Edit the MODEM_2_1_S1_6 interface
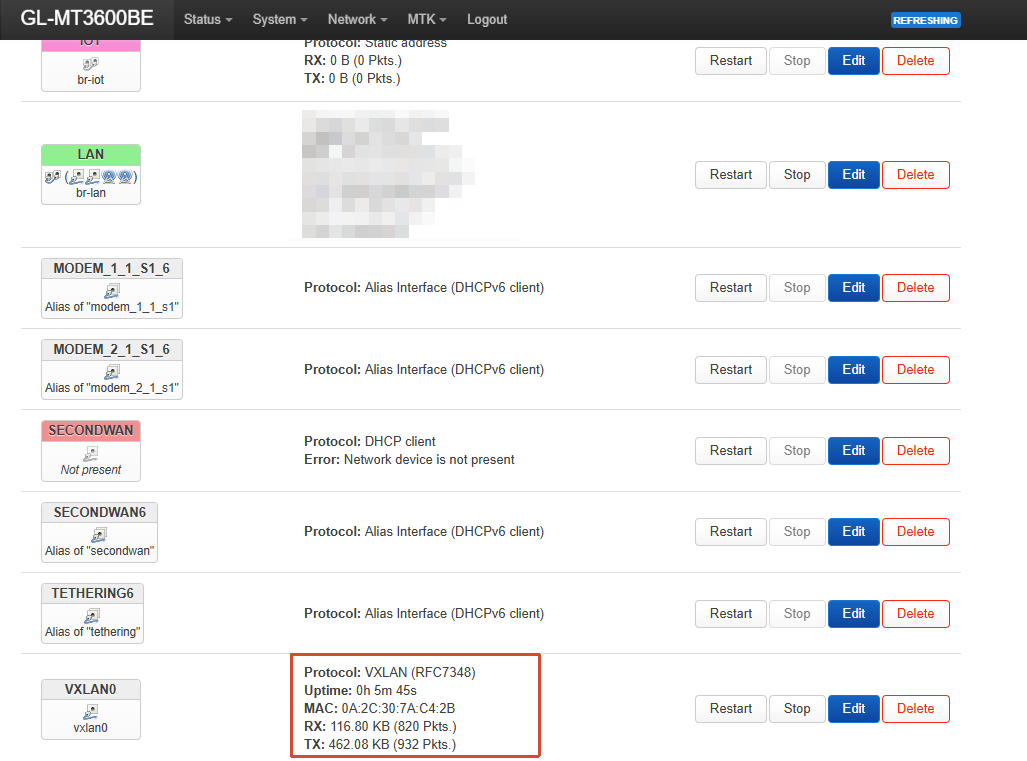 pos(853,370)
